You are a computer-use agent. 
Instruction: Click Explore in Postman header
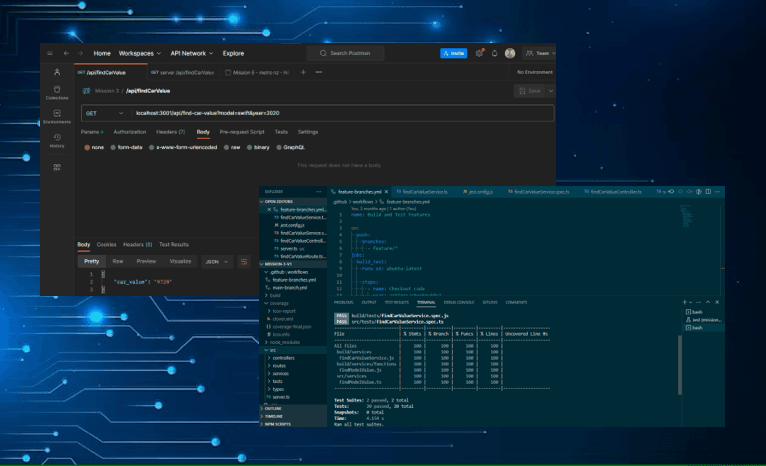coord(233,53)
